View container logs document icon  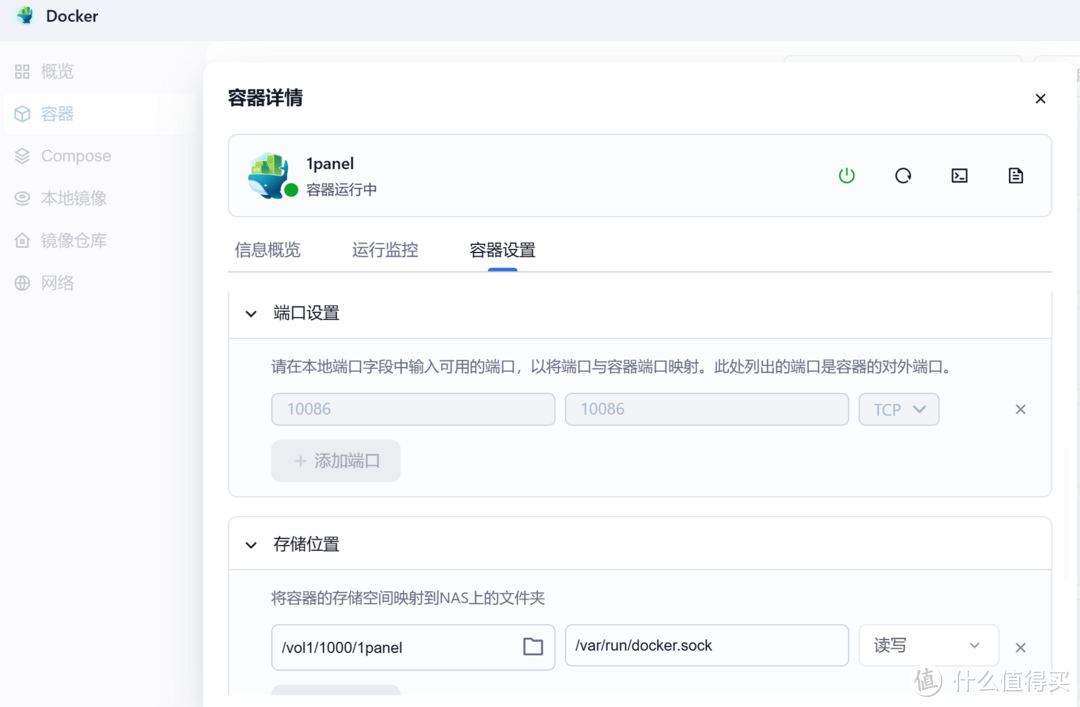coord(1016,176)
